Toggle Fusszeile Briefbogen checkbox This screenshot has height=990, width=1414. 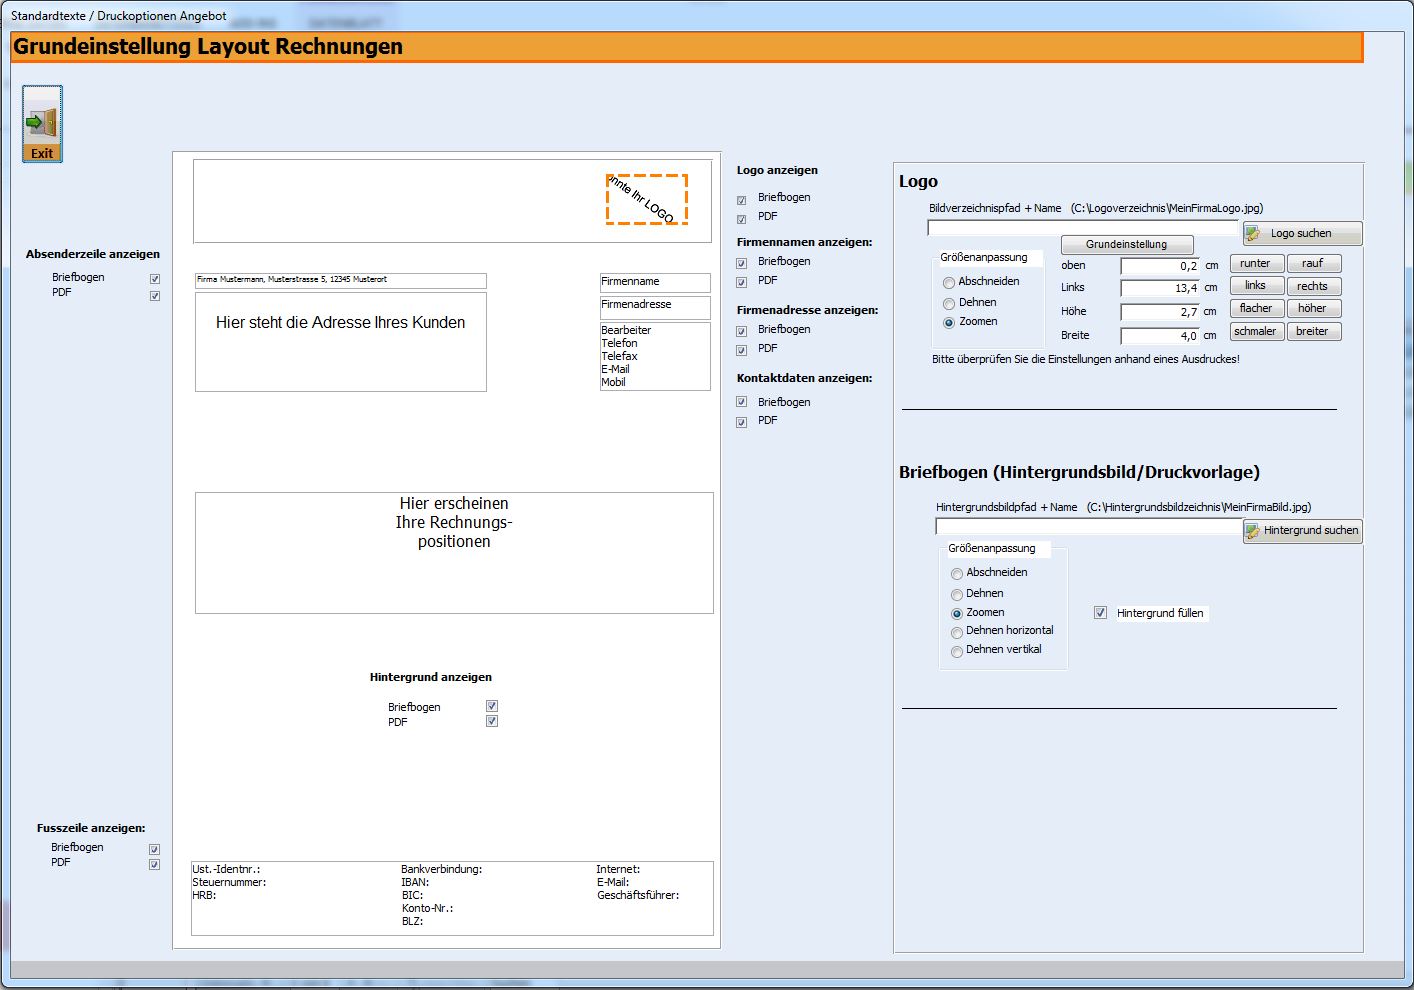point(154,849)
